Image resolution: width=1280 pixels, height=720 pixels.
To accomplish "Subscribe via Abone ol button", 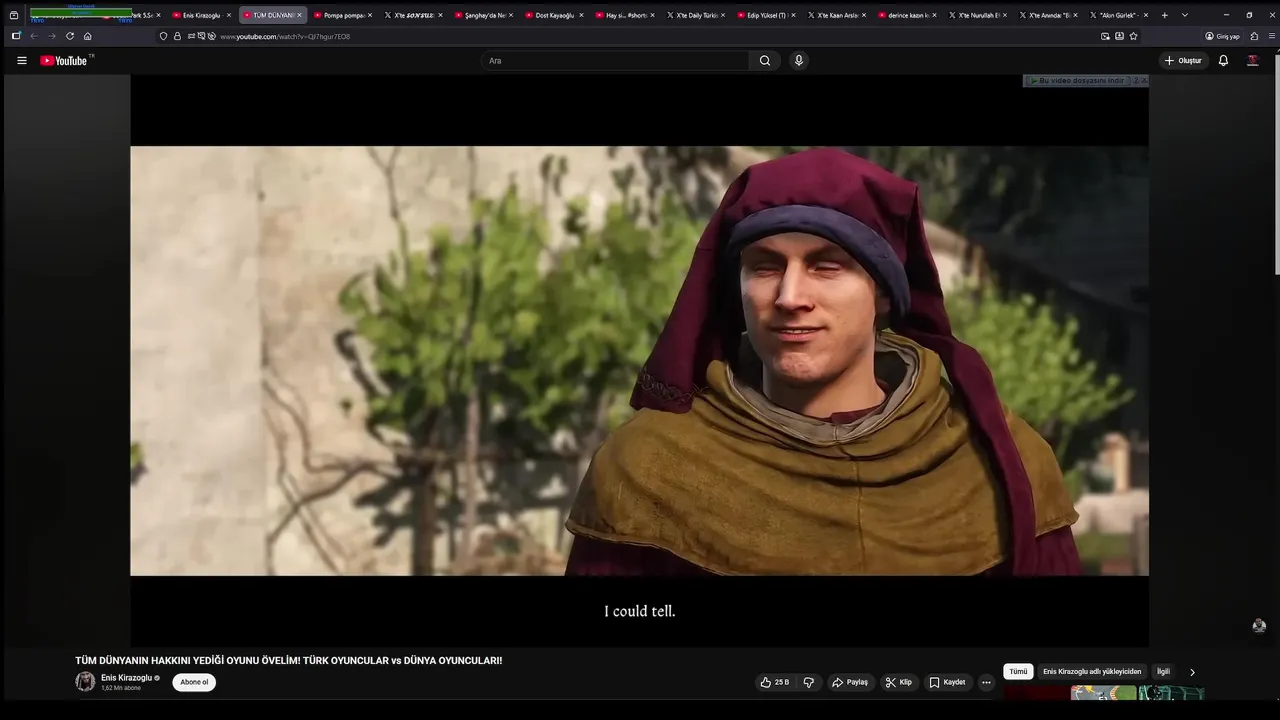I will pyautogui.click(x=194, y=682).
